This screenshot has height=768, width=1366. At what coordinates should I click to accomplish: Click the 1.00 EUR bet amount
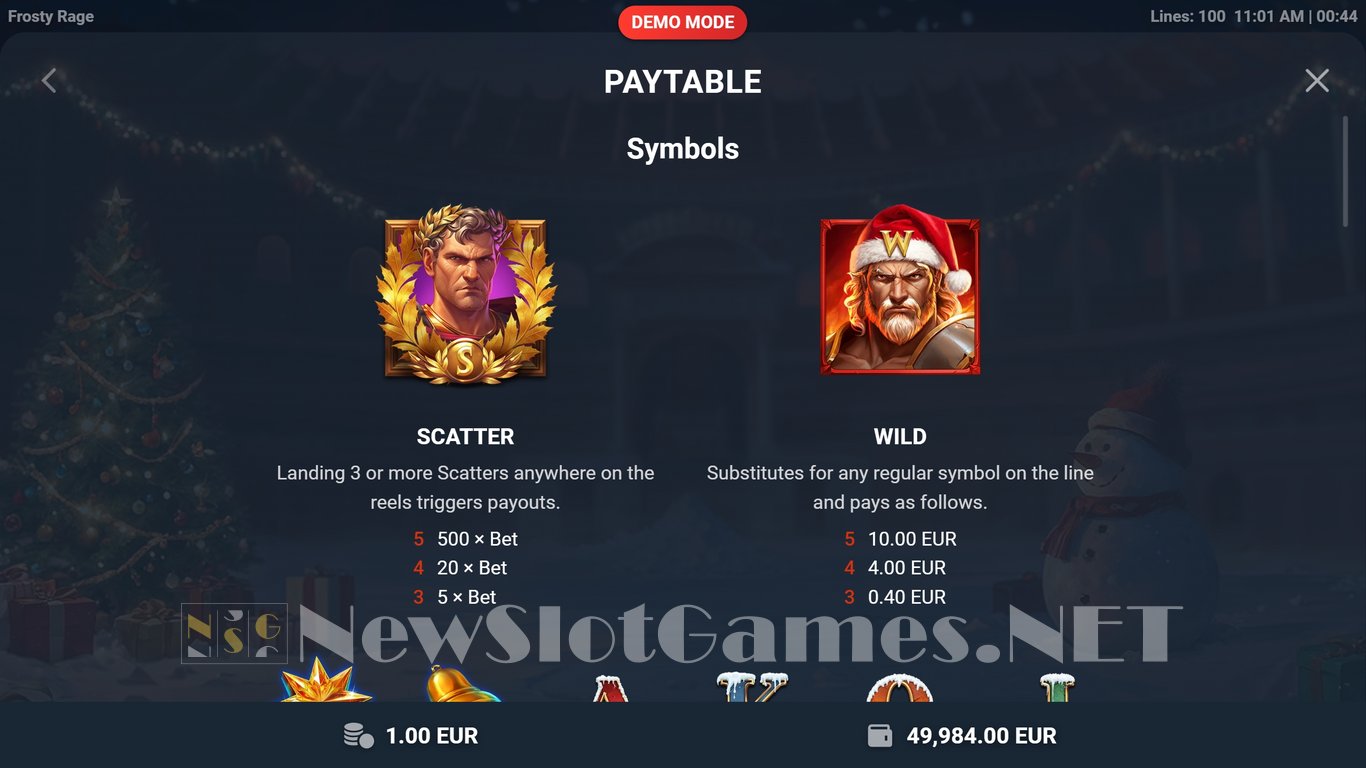click(432, 736)
